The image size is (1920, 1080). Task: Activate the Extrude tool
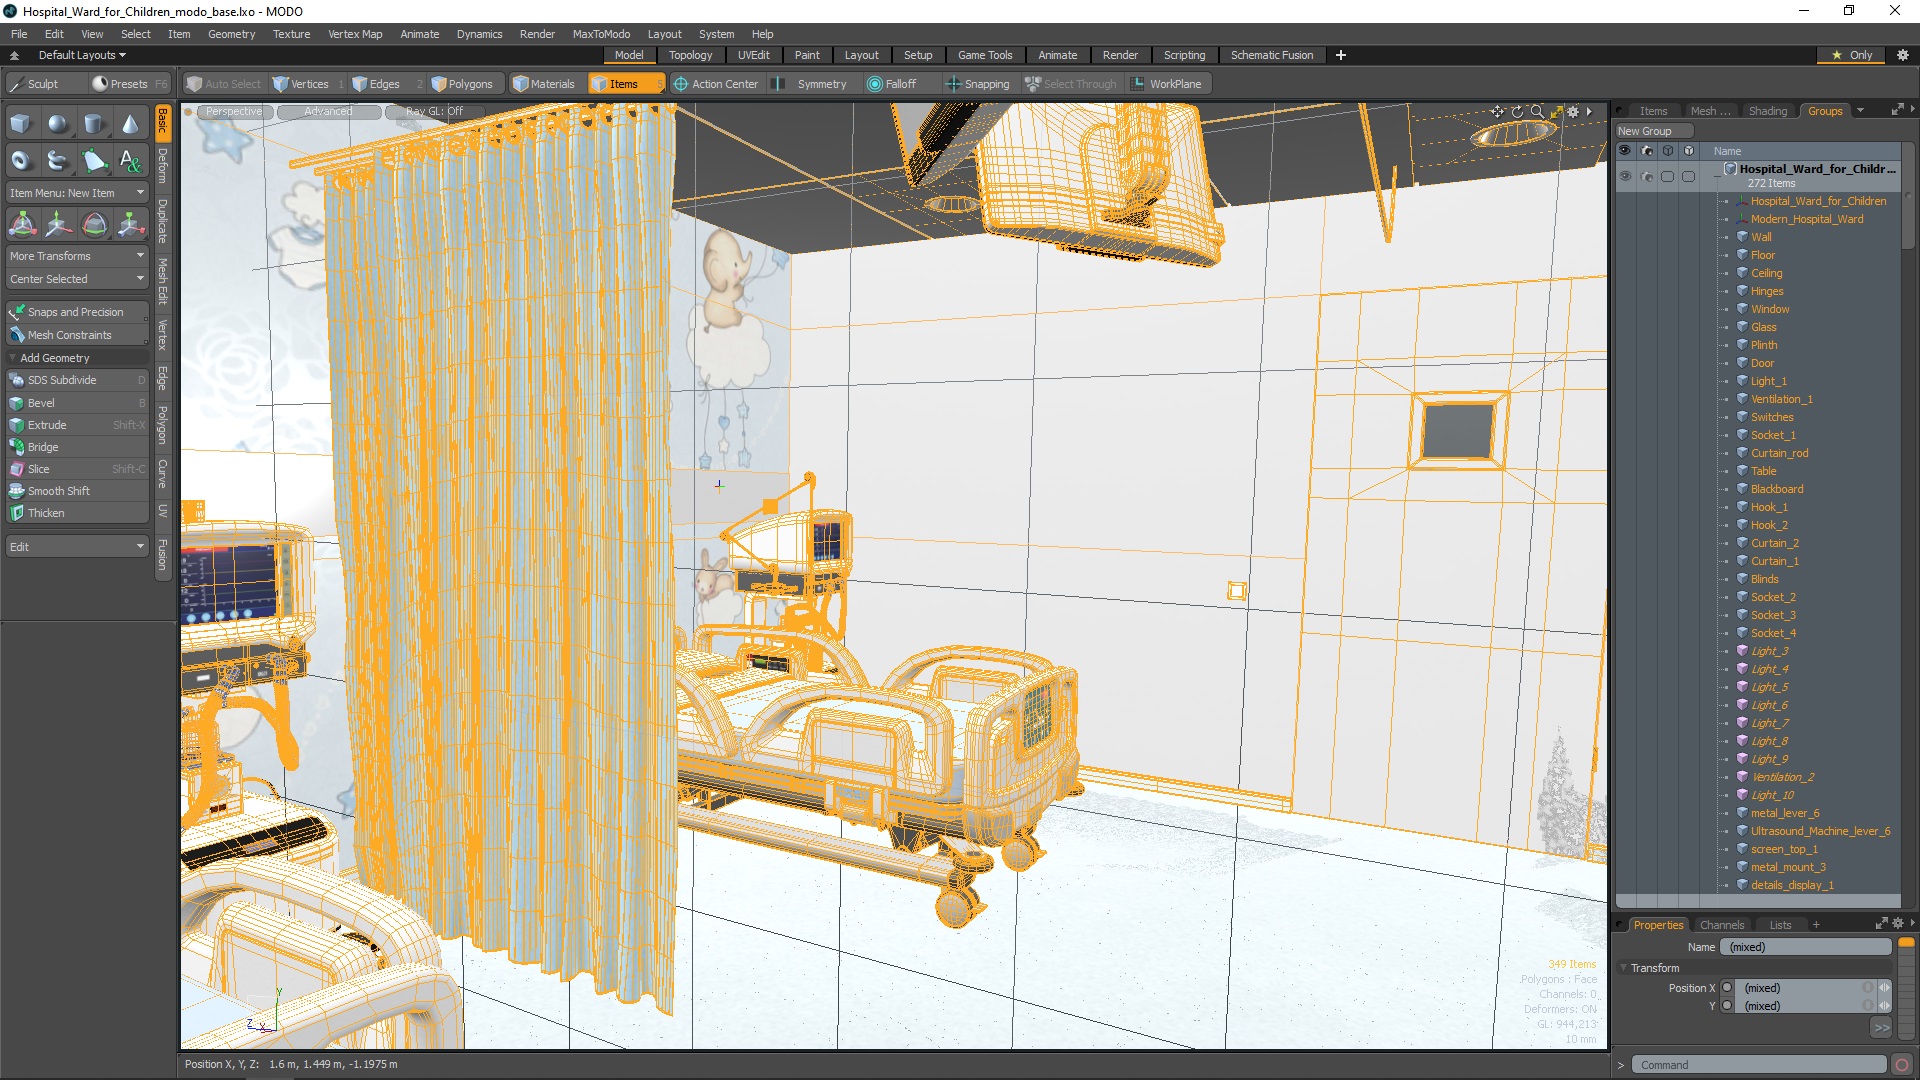(x=77, y=425)
